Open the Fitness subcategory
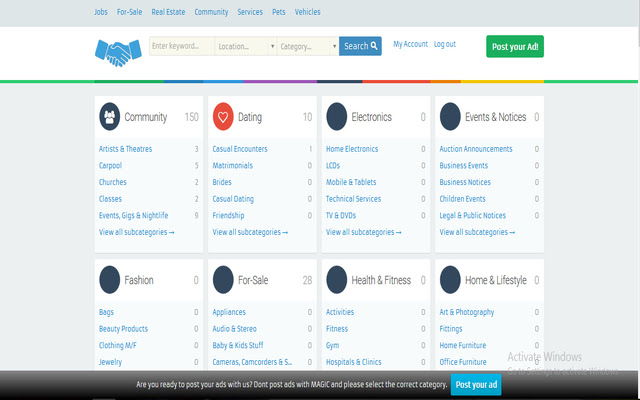 click(x=337, y=329)
